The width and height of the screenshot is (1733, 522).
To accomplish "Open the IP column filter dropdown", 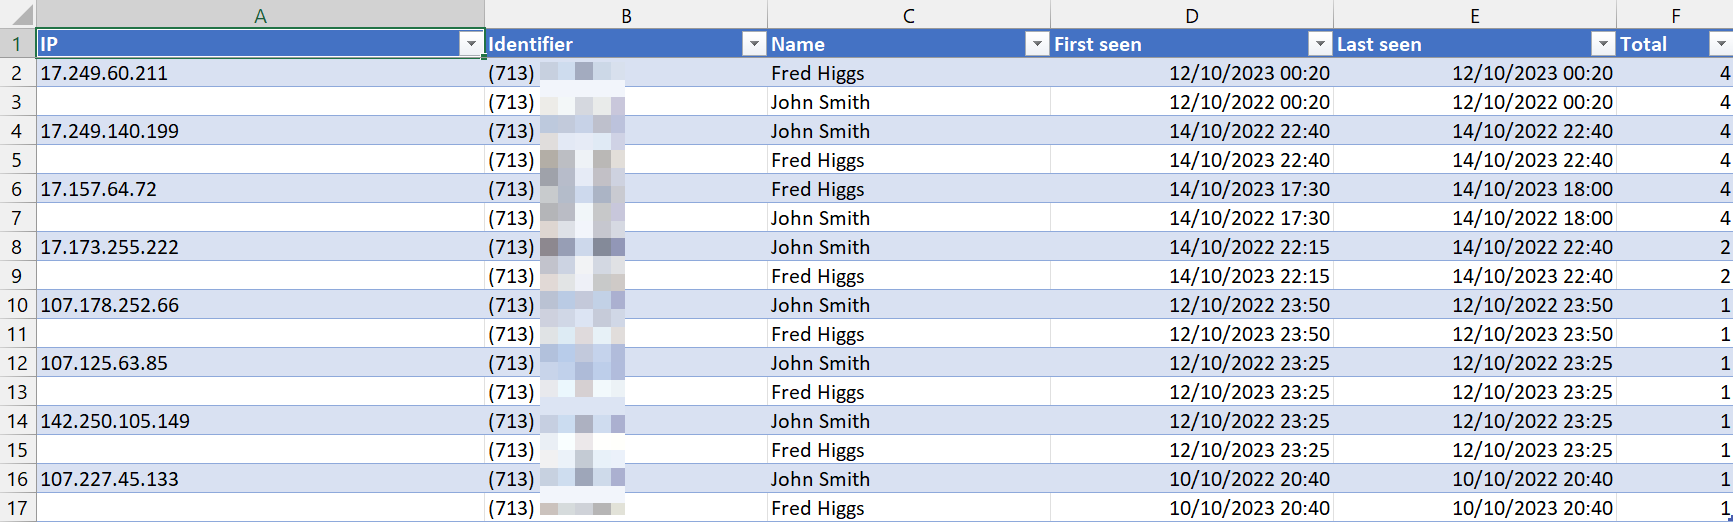I will 471,44.
